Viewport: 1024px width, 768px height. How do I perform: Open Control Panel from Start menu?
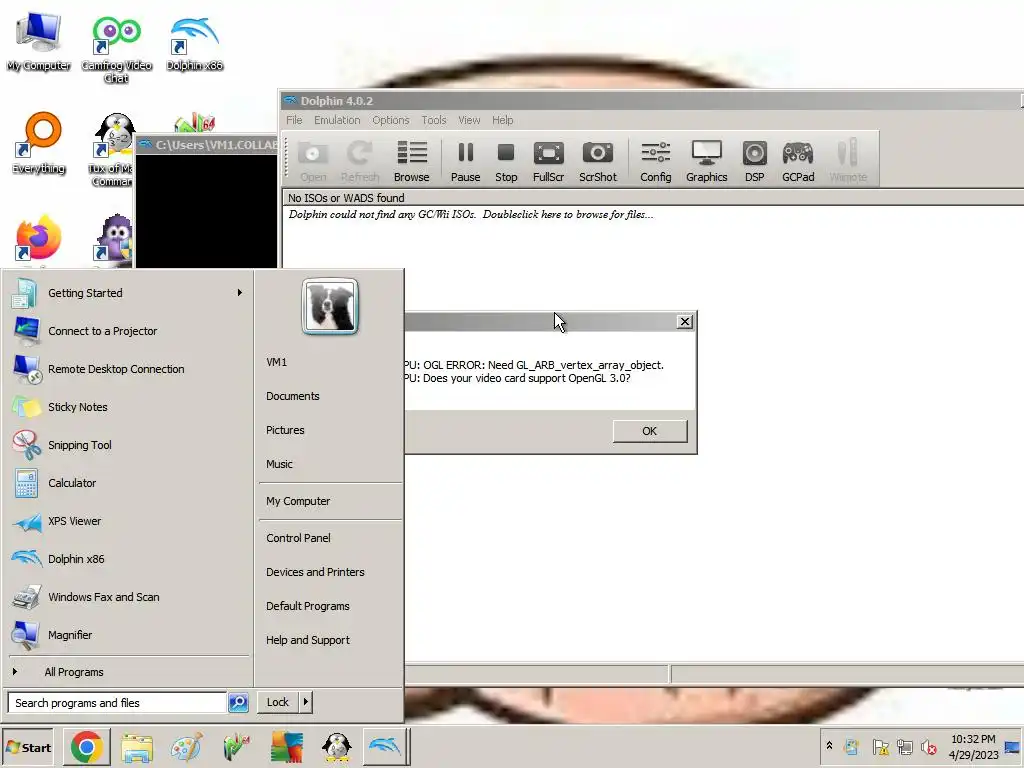point(298,538)
